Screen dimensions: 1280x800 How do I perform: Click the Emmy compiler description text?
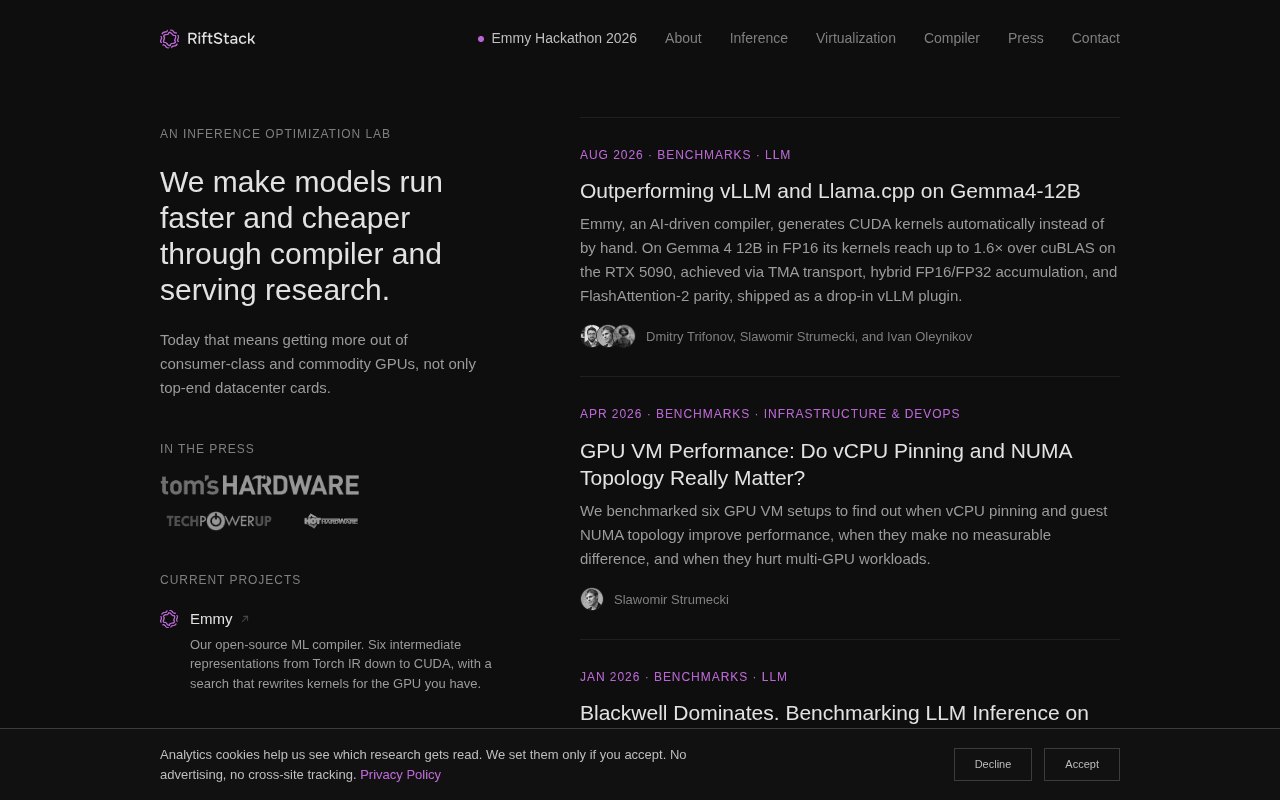(341, 664)
